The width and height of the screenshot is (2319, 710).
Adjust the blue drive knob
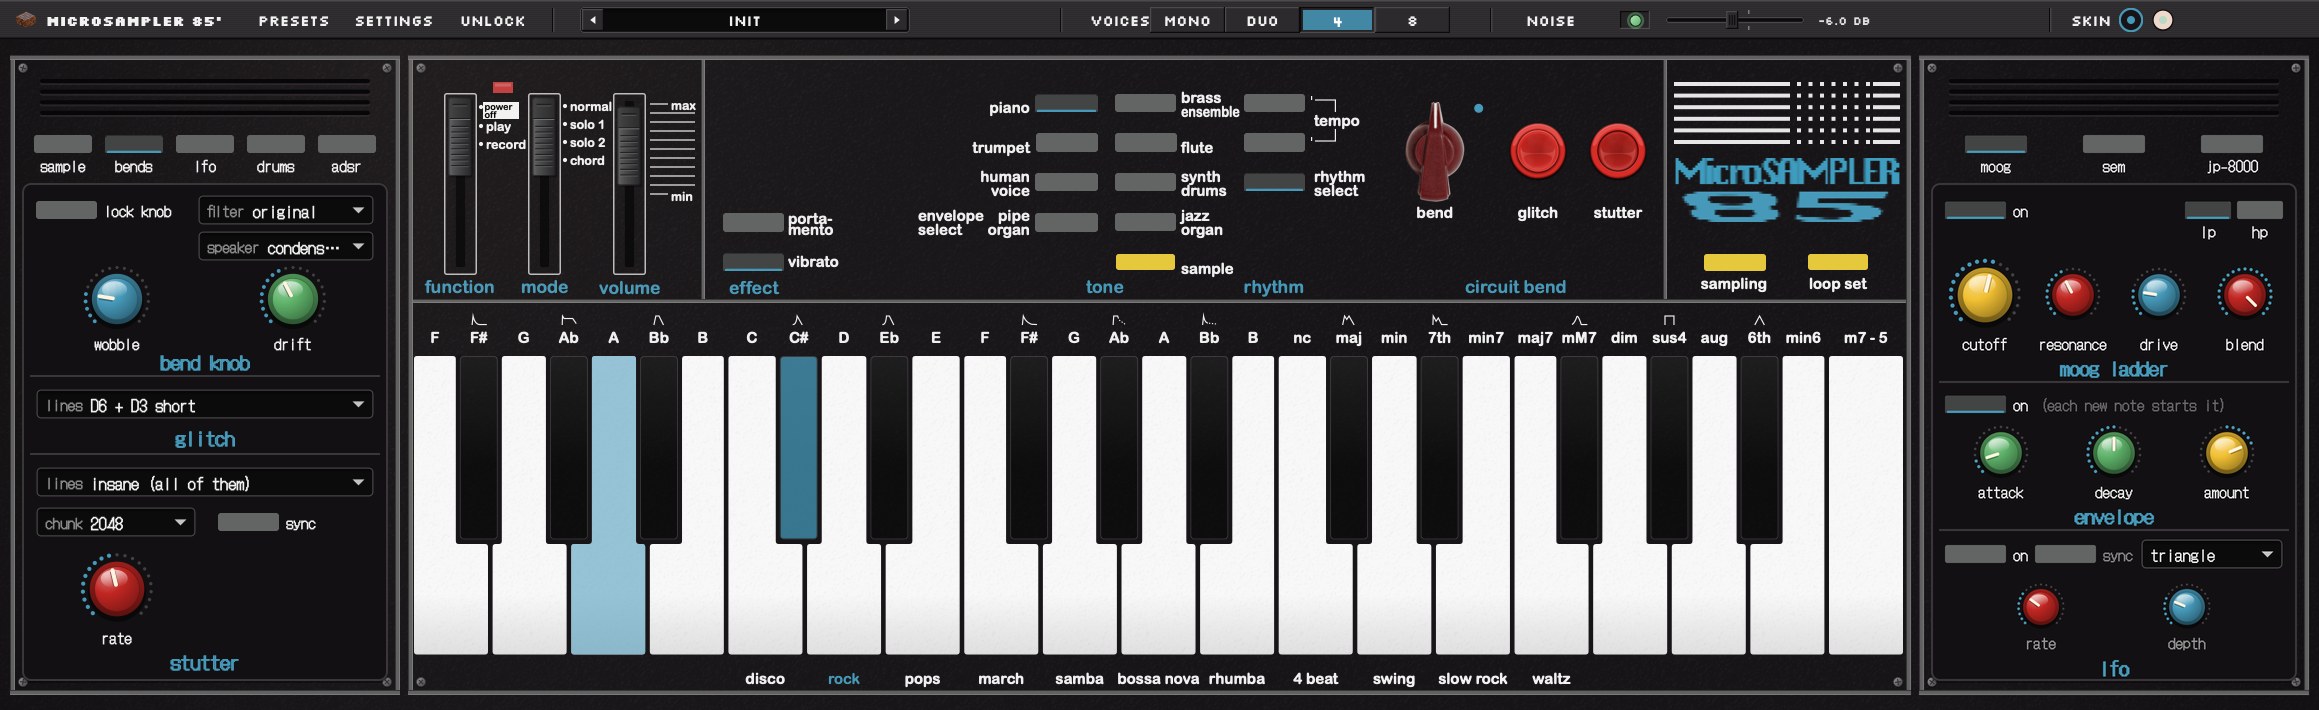click(2158, 296)
